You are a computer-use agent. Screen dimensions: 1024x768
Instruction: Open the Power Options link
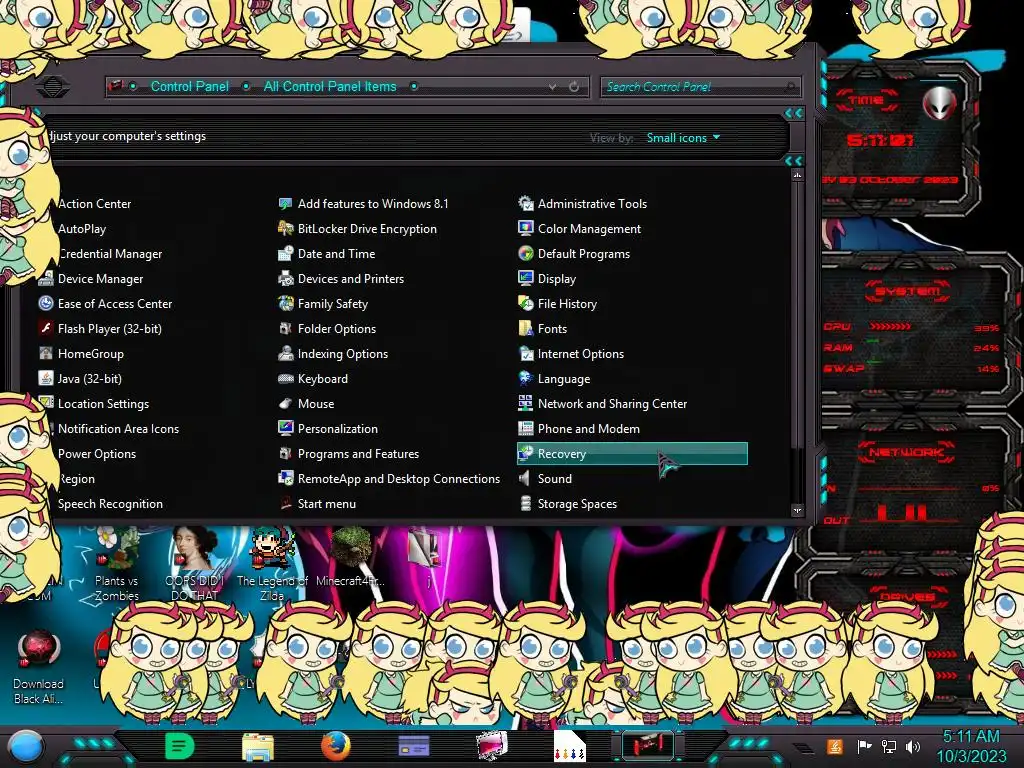coord(97,454)
